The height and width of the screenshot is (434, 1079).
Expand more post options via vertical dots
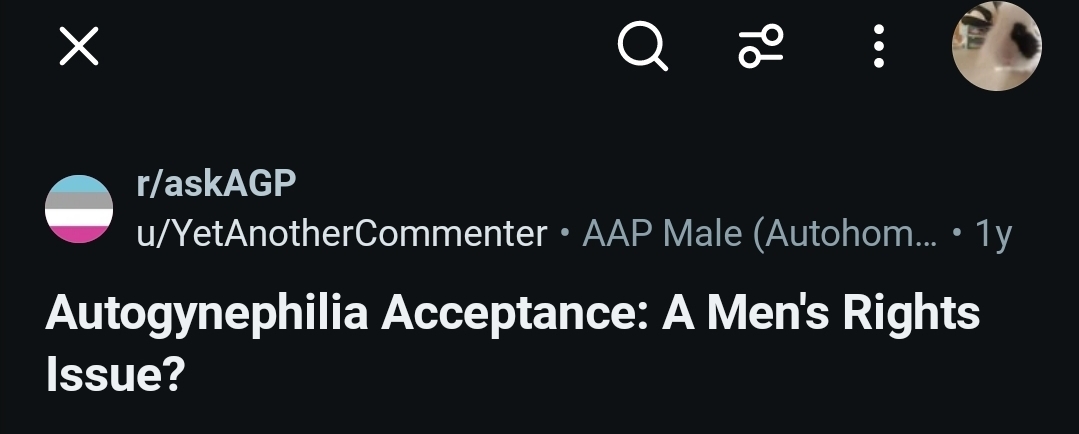878,47
